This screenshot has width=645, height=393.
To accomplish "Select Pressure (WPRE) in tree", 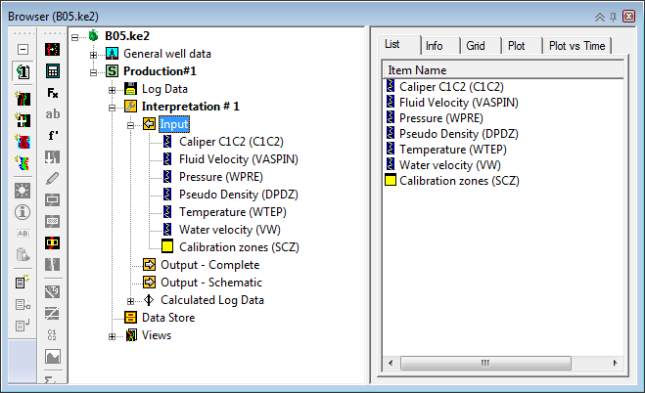I will (x=221, y=177).
